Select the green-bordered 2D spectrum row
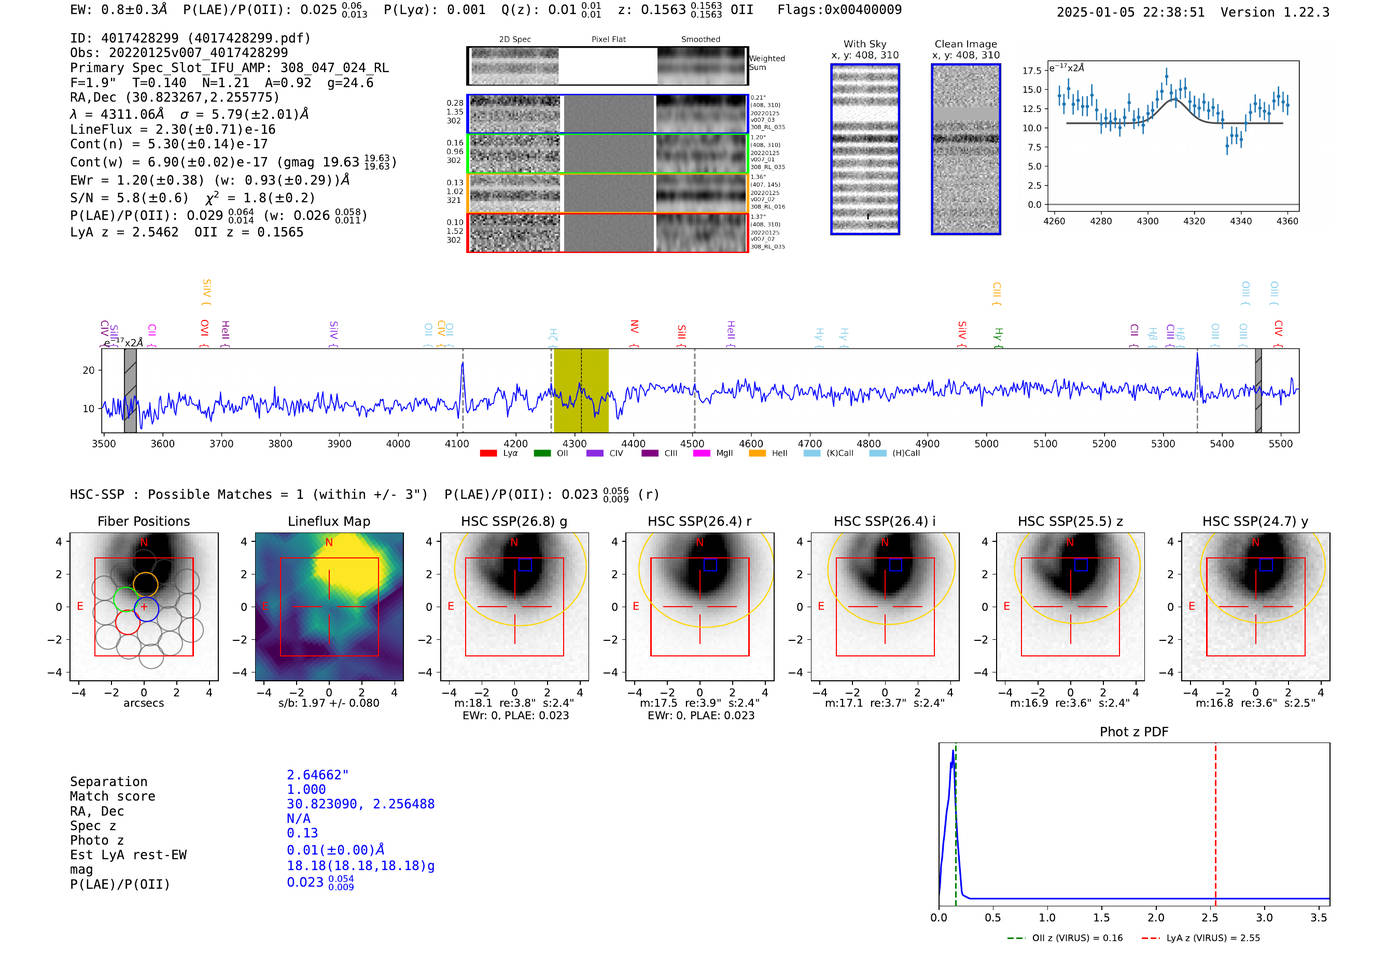 (x=607, y=154)
